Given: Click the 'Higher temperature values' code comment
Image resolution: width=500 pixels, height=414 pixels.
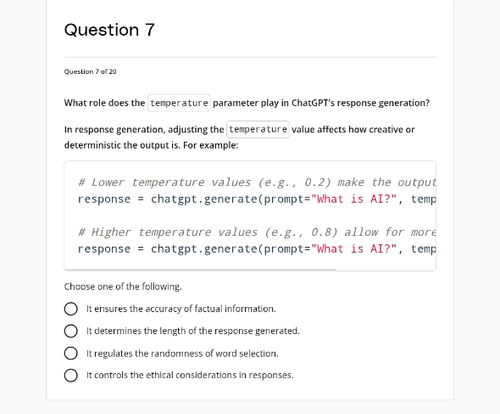Looking at the screenshot, I should coord(257,232).
